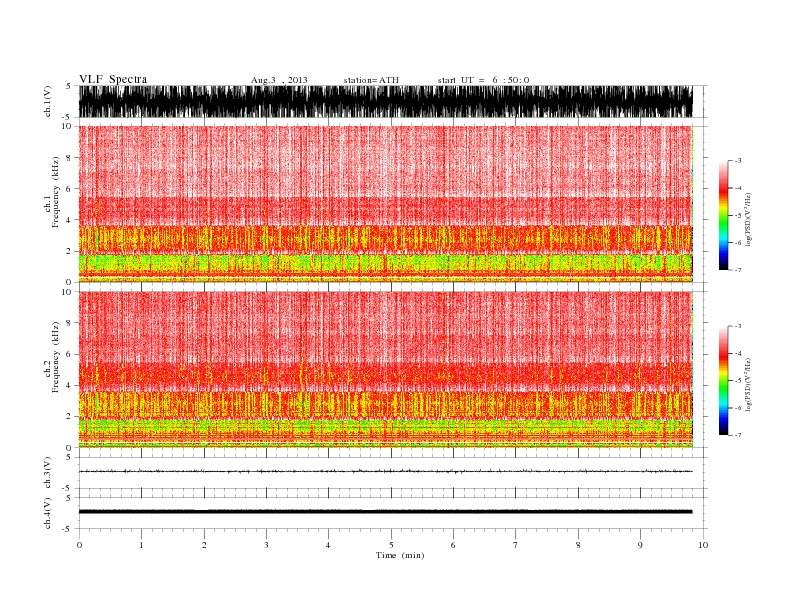Screen dimensions: 792x612
Task: Click the ch.1 waveform plot
Action: (385, 101)
